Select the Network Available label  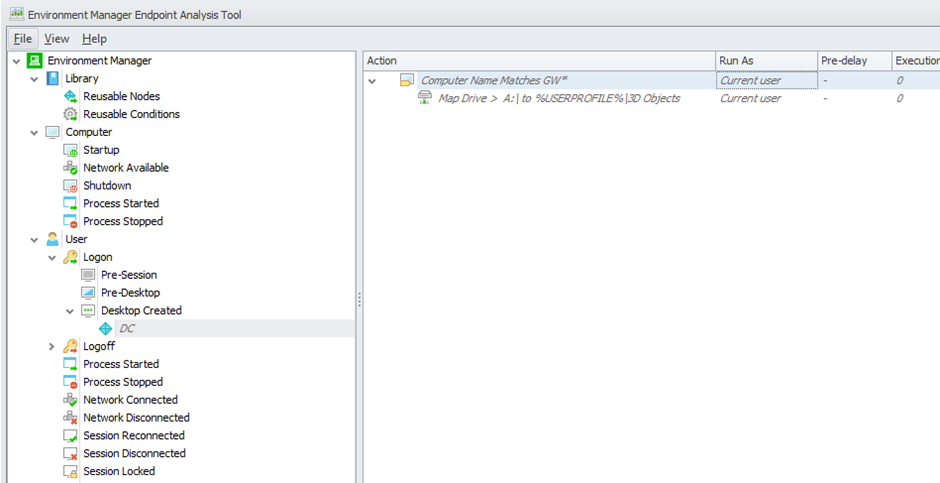tap(126, 168)
